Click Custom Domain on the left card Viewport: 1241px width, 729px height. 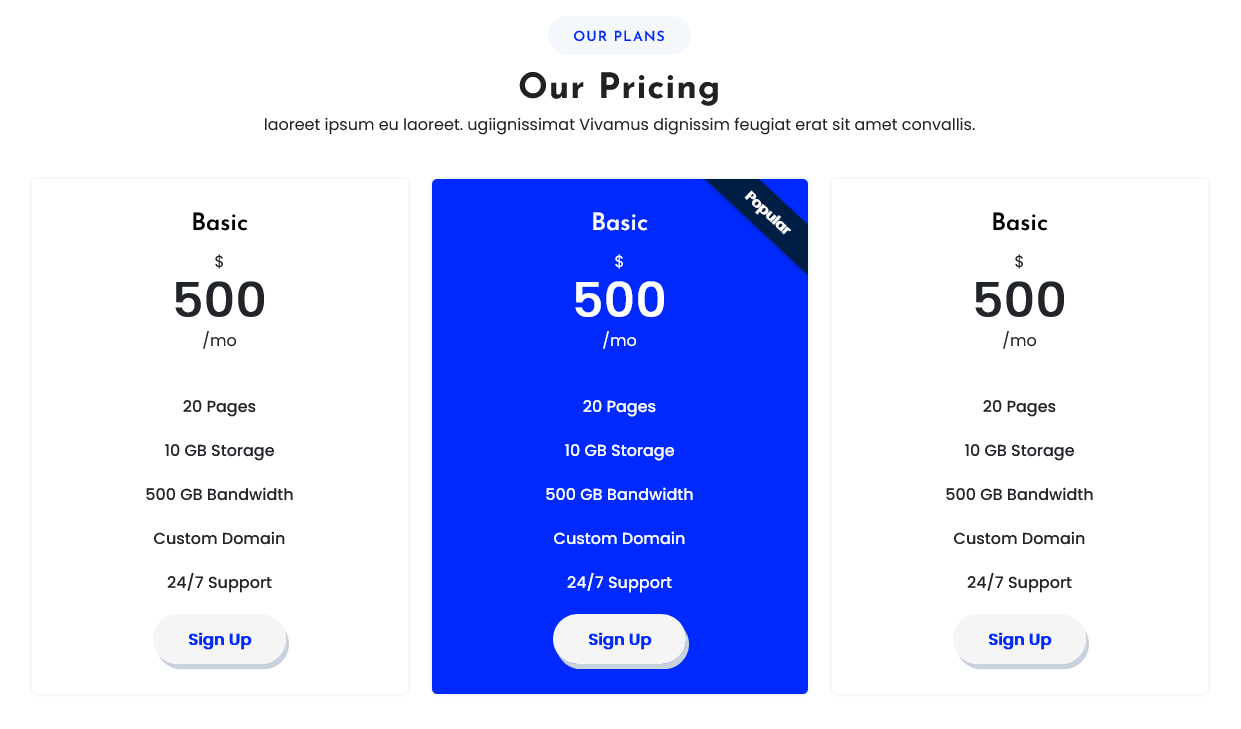point(220,539)
